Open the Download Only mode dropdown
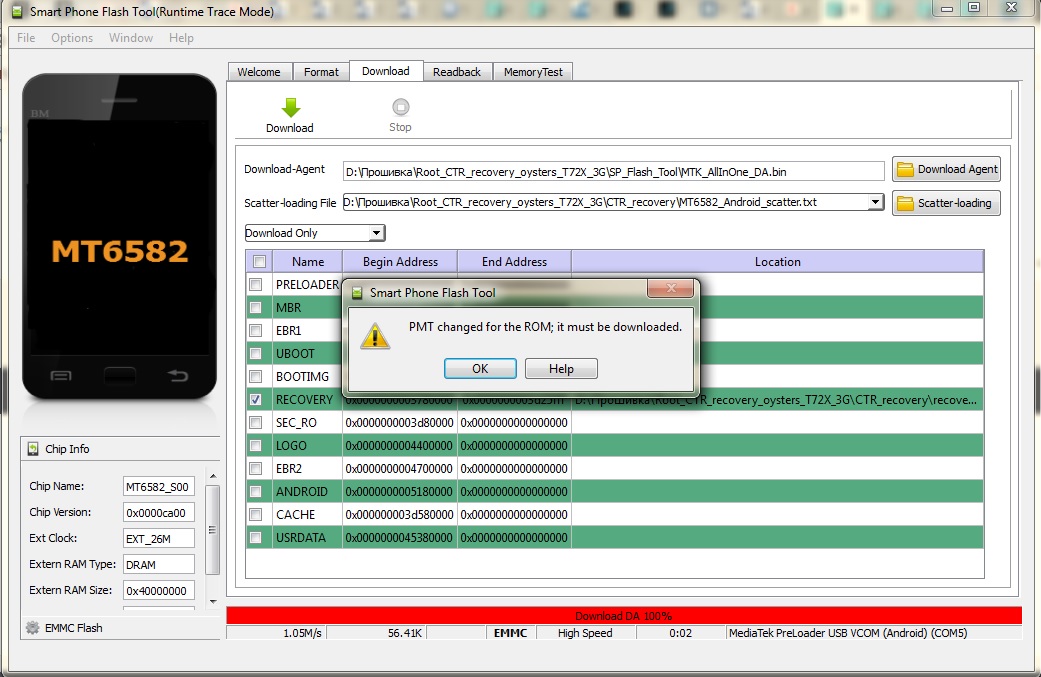The image size is (1041, 677). (x=376, y=233)
